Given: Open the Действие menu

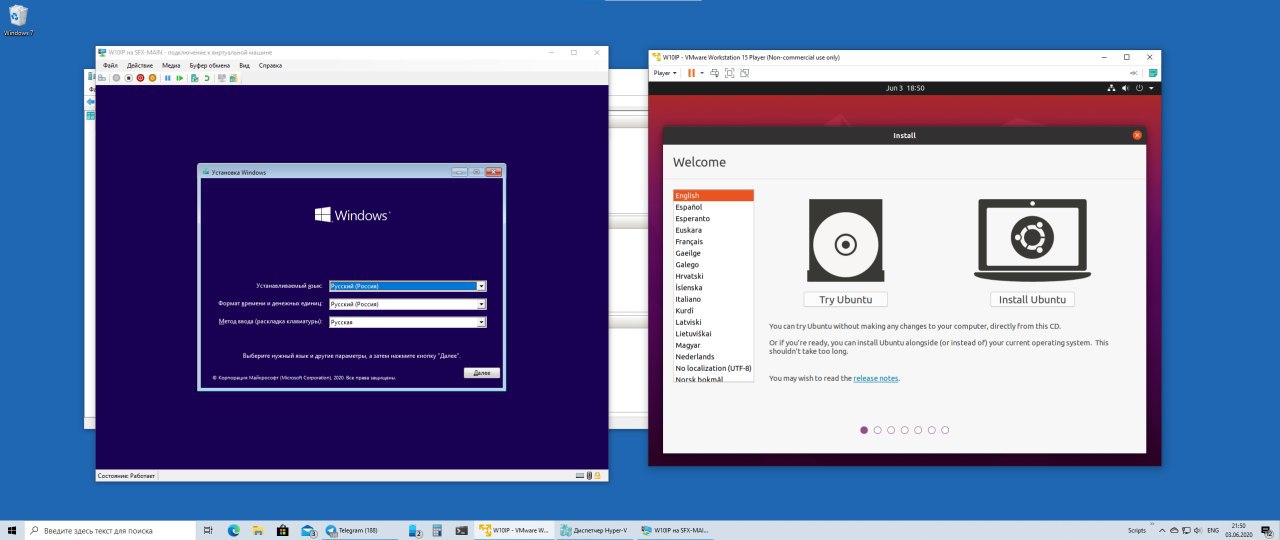Looking at the screenshot, I should [140, 65].
